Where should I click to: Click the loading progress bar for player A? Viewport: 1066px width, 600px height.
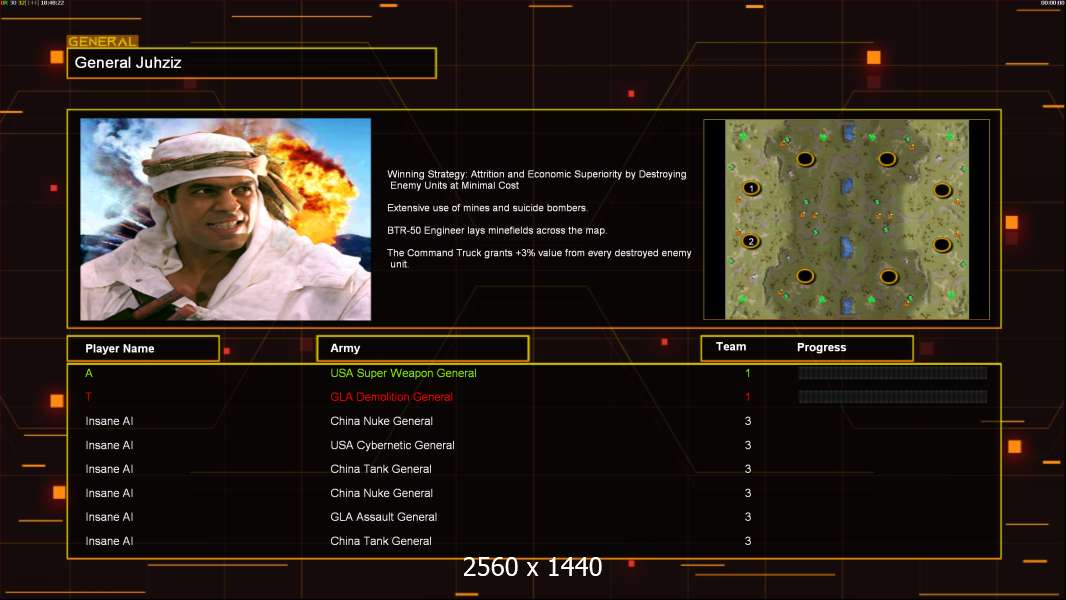click(x=893, y=373)
